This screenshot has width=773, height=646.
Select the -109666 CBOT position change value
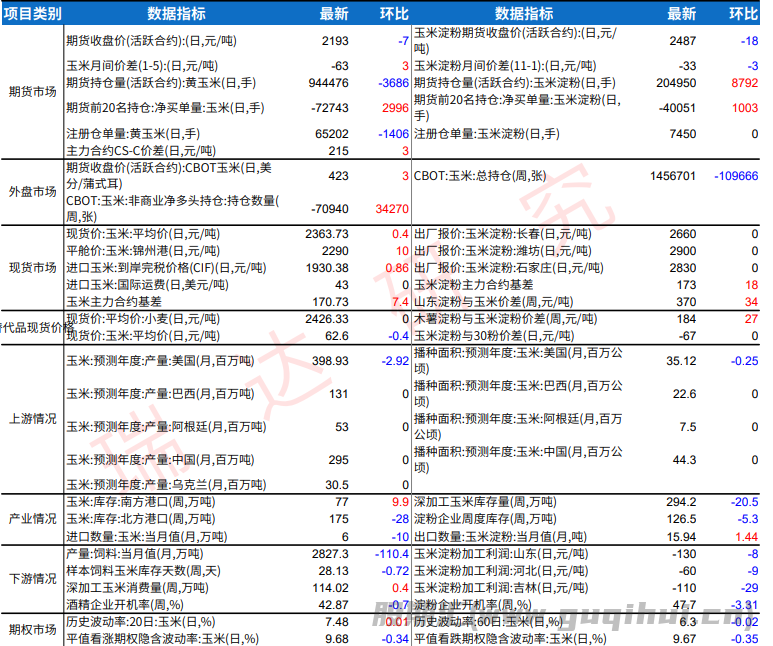coord(736,175)
